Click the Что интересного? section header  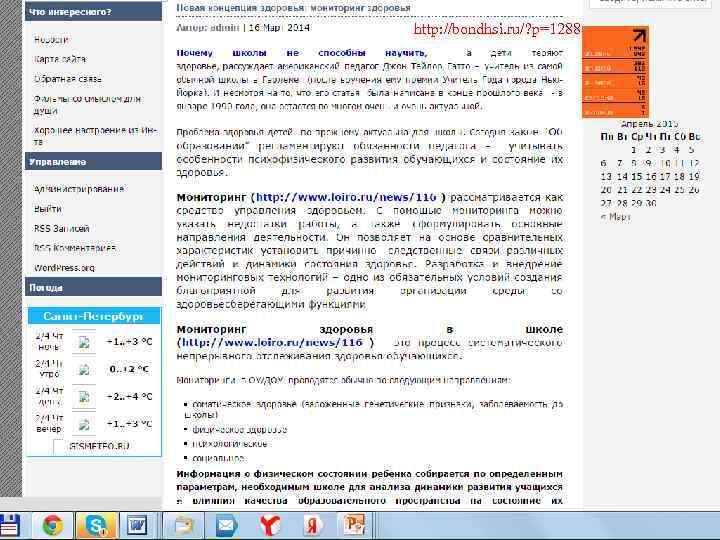(x=93, y=12)
